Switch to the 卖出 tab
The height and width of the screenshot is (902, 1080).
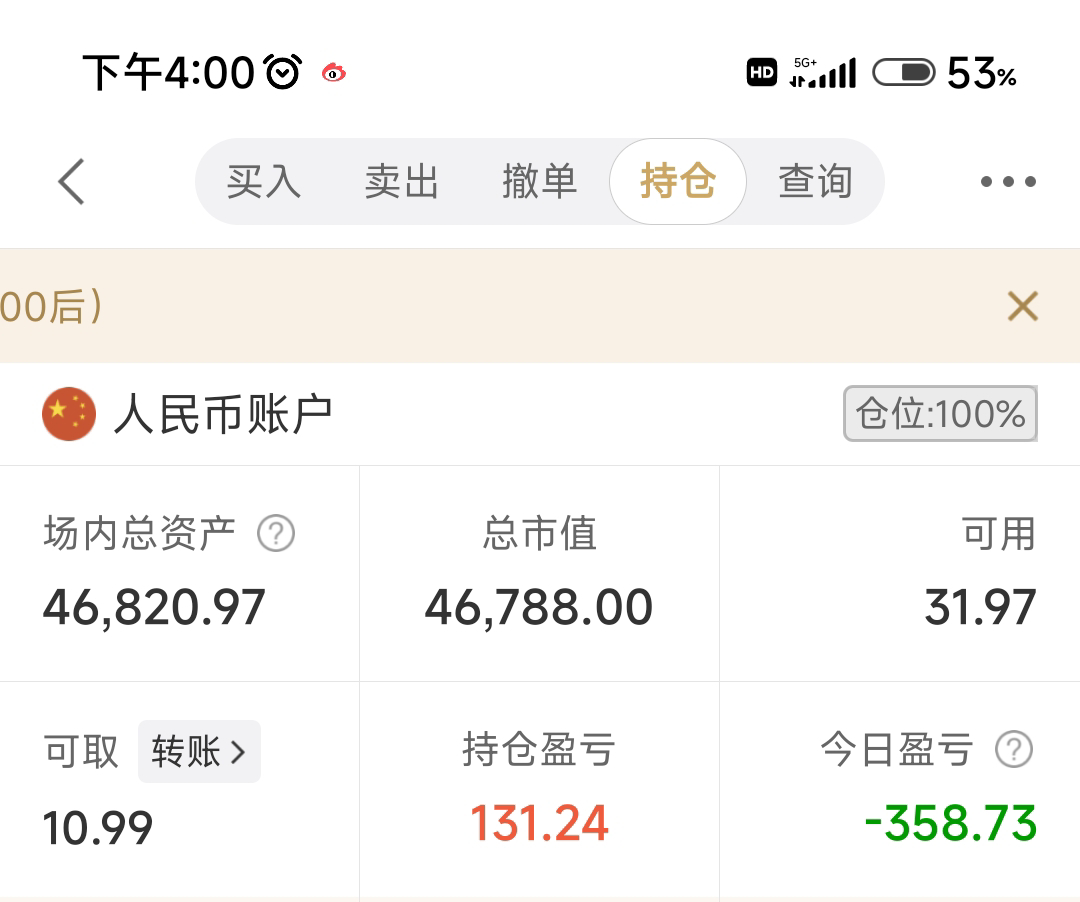click(x=401, y=182)
